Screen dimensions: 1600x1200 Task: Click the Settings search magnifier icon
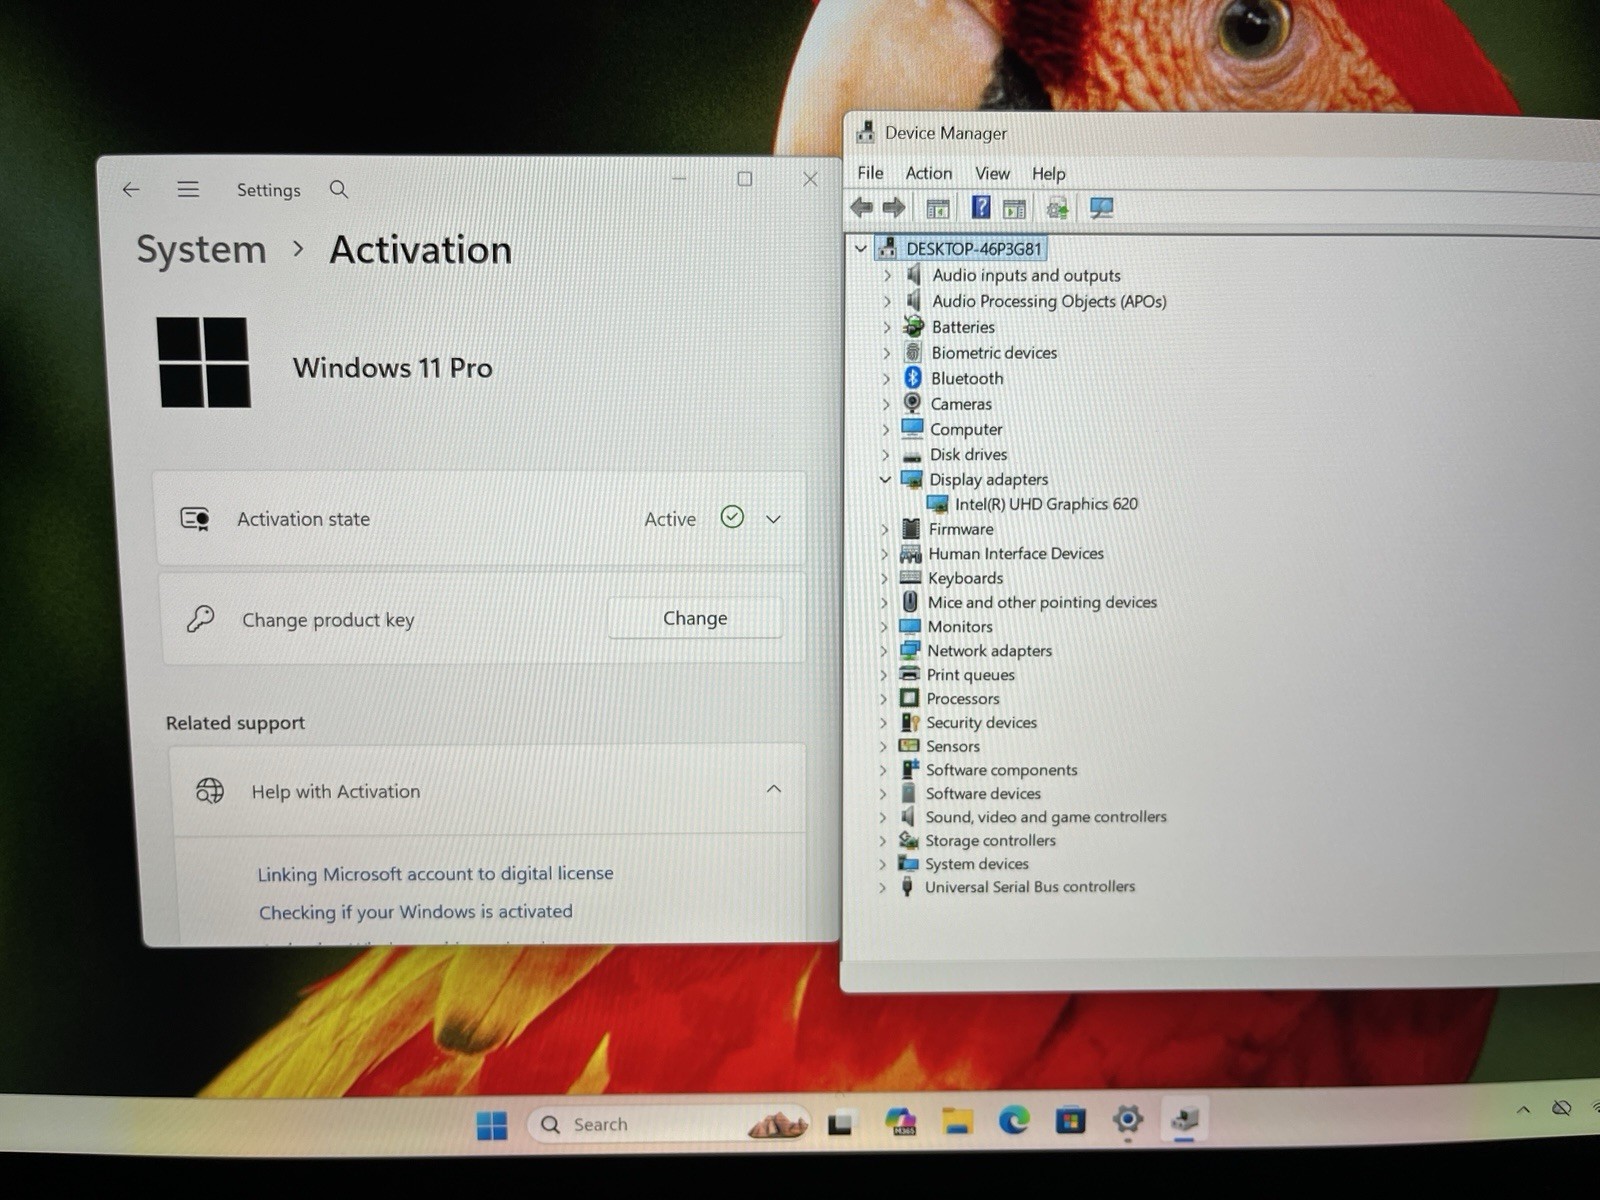click(x=339, y=189)
